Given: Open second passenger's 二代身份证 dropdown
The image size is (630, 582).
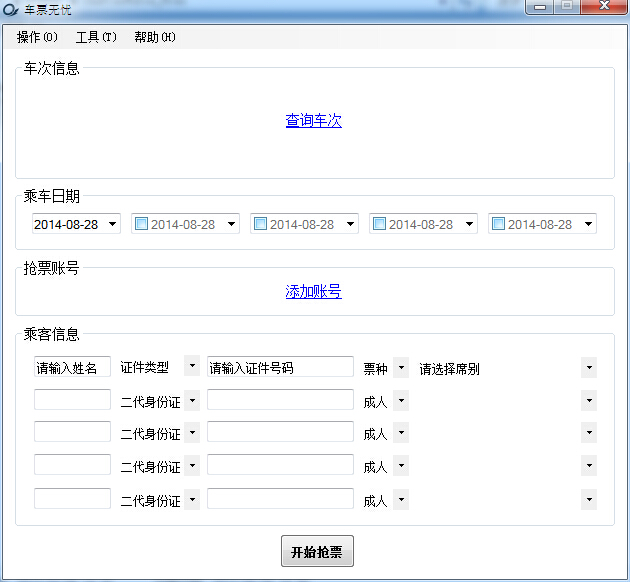Looking at the screenshot, I should (x=192, y=433).
